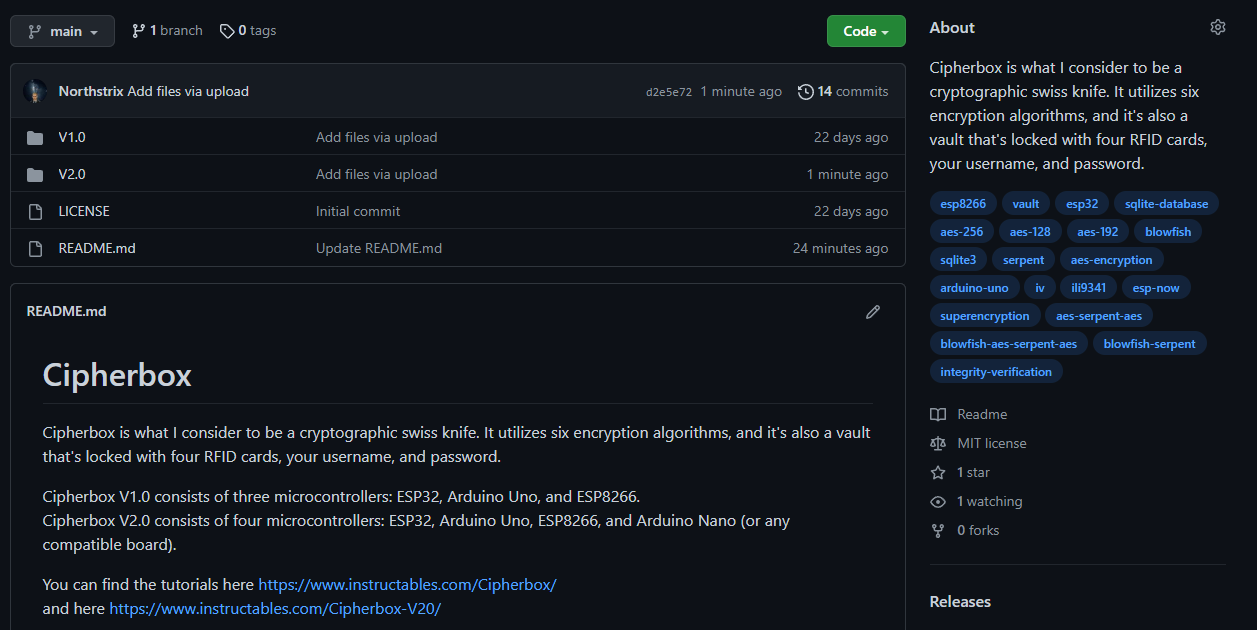Click the branch icon beside 1 branch

pyautogui.click(x=138, y=31)
